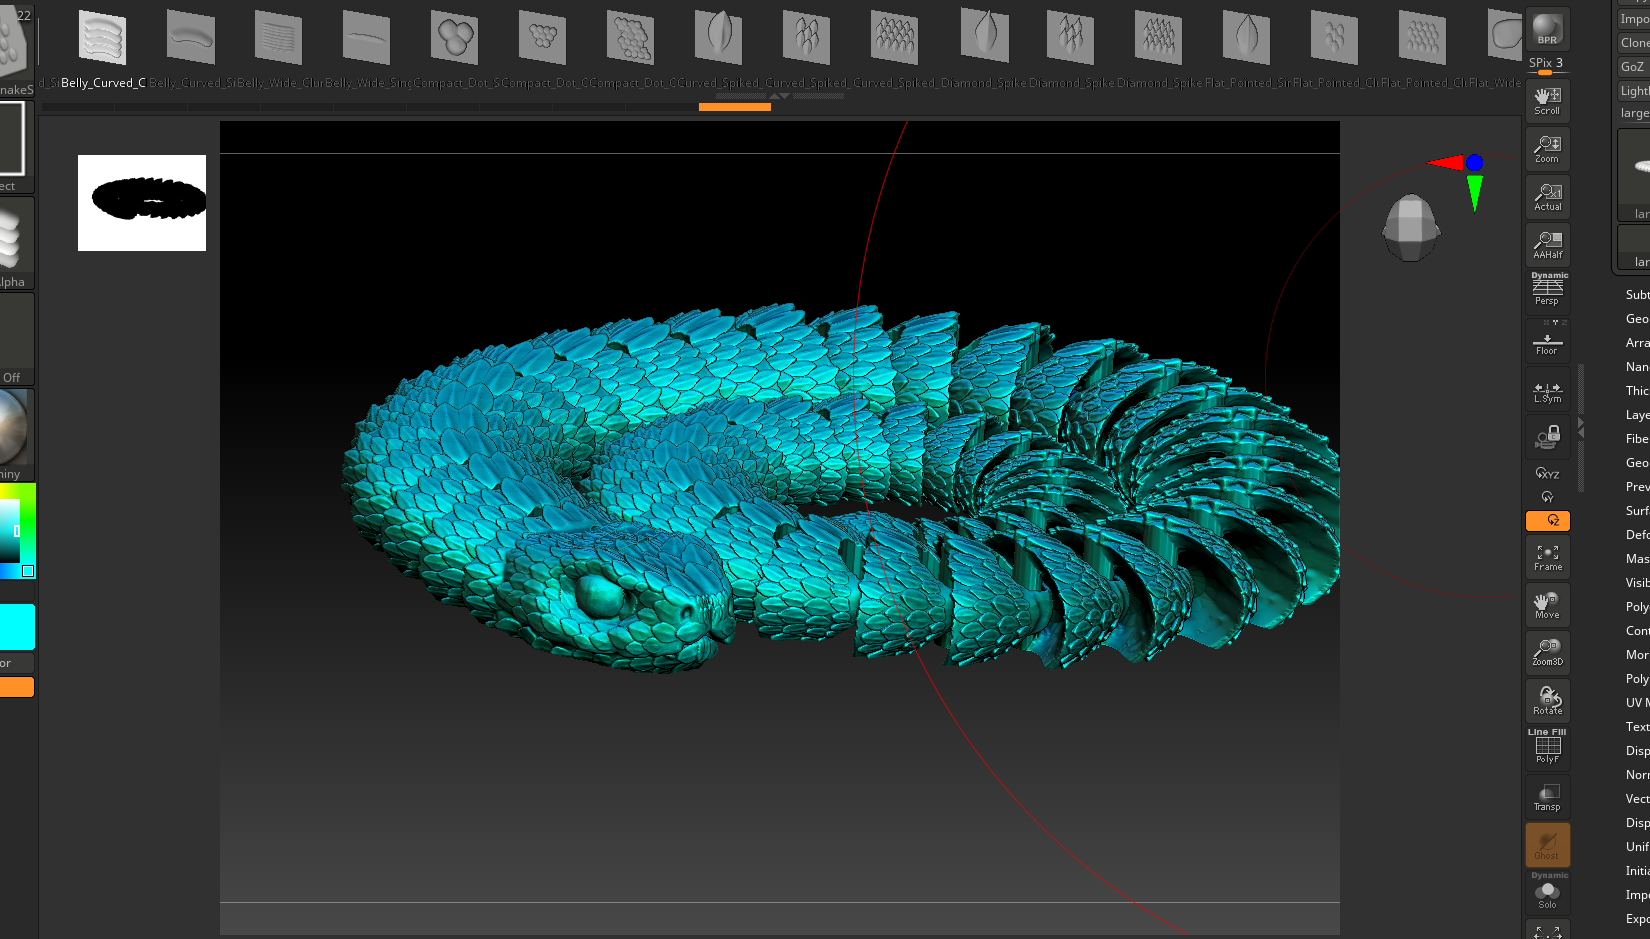Click the AAHalf view icon
This screenshot has width=1650, height=939.
point(1547,245)
